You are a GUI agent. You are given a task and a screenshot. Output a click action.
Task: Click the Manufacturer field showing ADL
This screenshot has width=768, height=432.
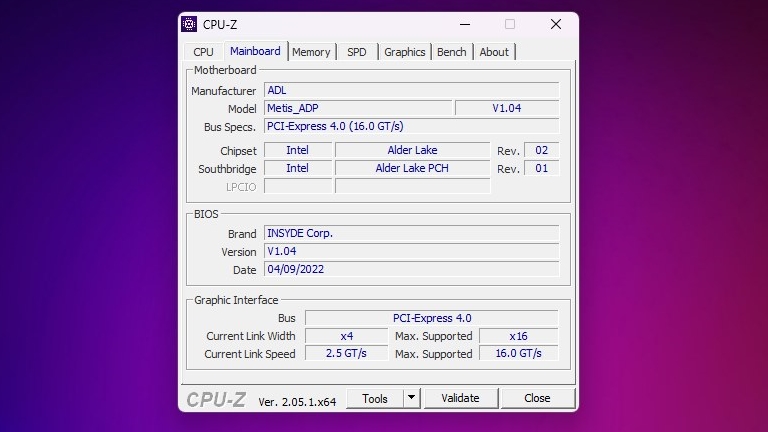tap(410, 90)
